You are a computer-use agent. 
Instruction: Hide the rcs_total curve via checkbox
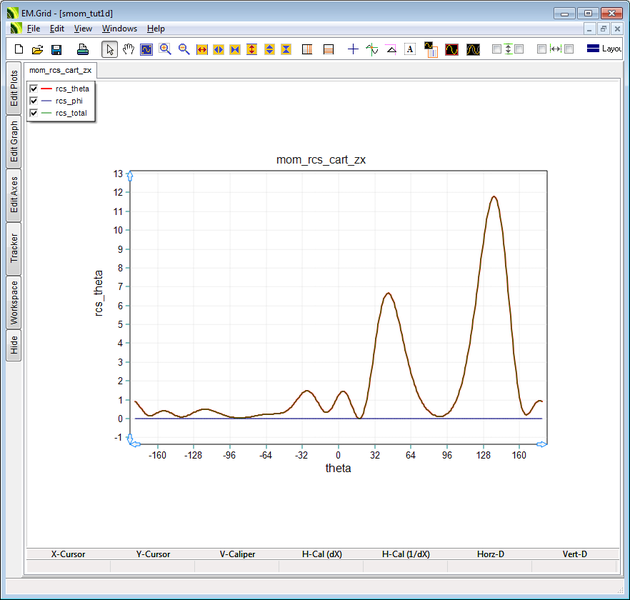(34, 113)
